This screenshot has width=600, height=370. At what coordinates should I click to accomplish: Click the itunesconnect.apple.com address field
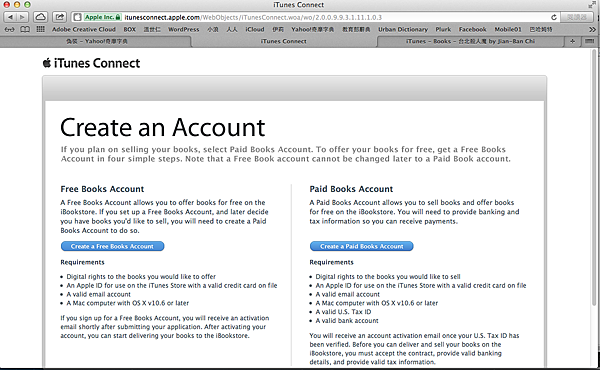[x=314, y=17]
